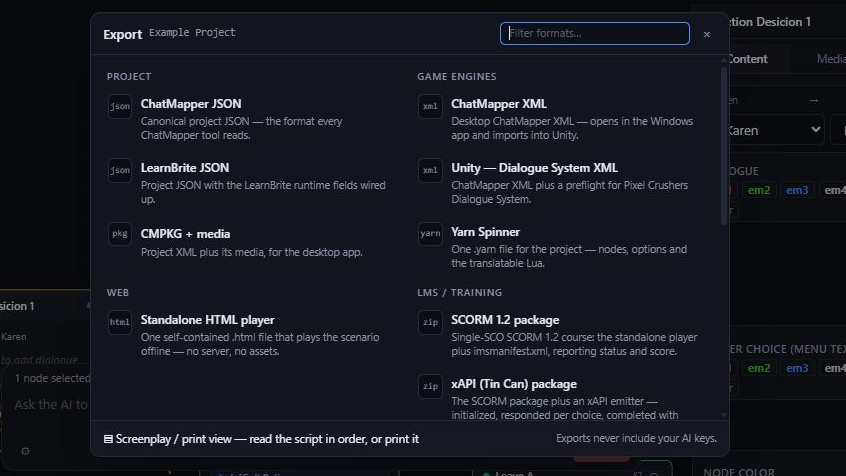This screenshot has height=476, width=846.
Task: Click the yarn icon beside Yarn Spinner
Action: pyautogui.click(x=430, y=234)
